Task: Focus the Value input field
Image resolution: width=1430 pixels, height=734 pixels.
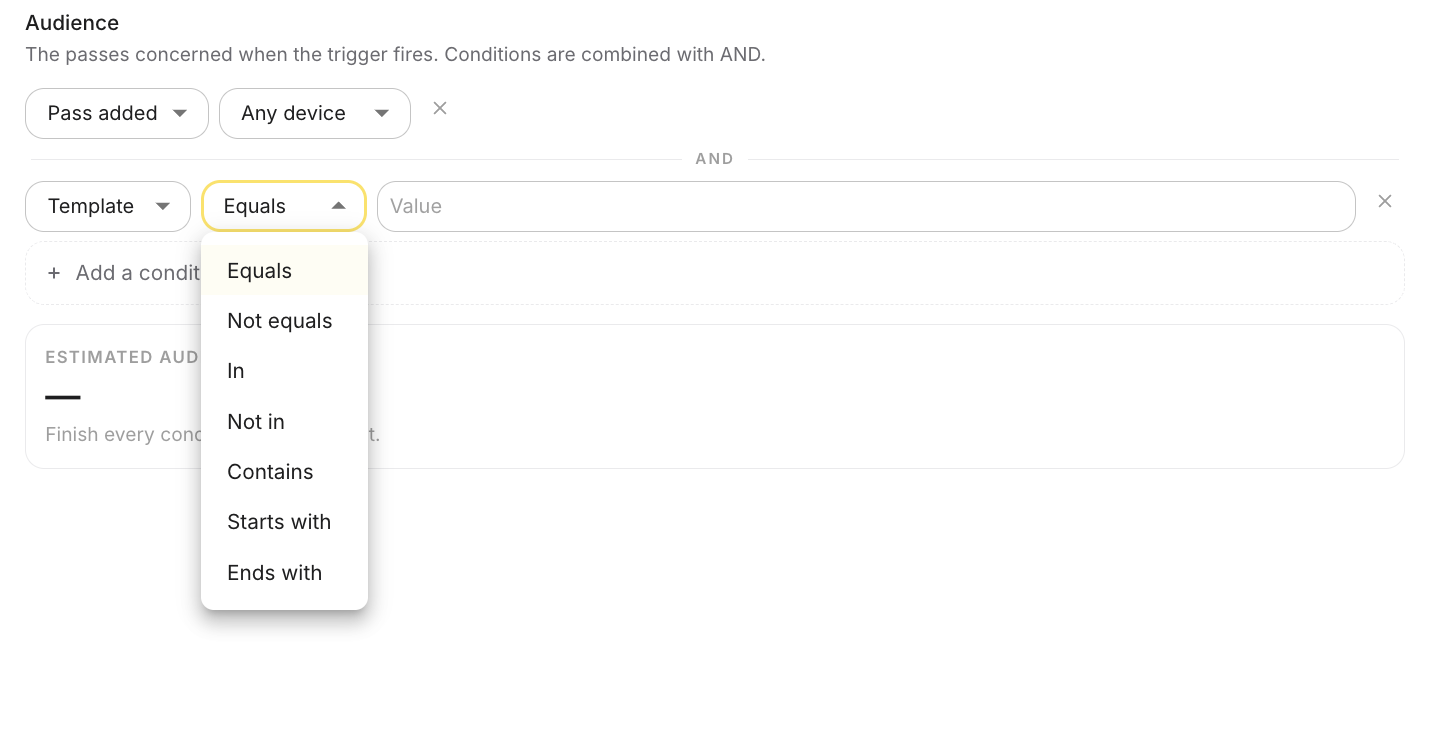Action: click(866, 206)
